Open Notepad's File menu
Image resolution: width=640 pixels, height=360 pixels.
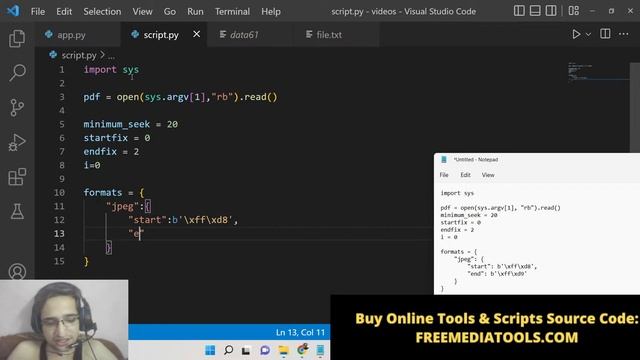coord(444,175)
